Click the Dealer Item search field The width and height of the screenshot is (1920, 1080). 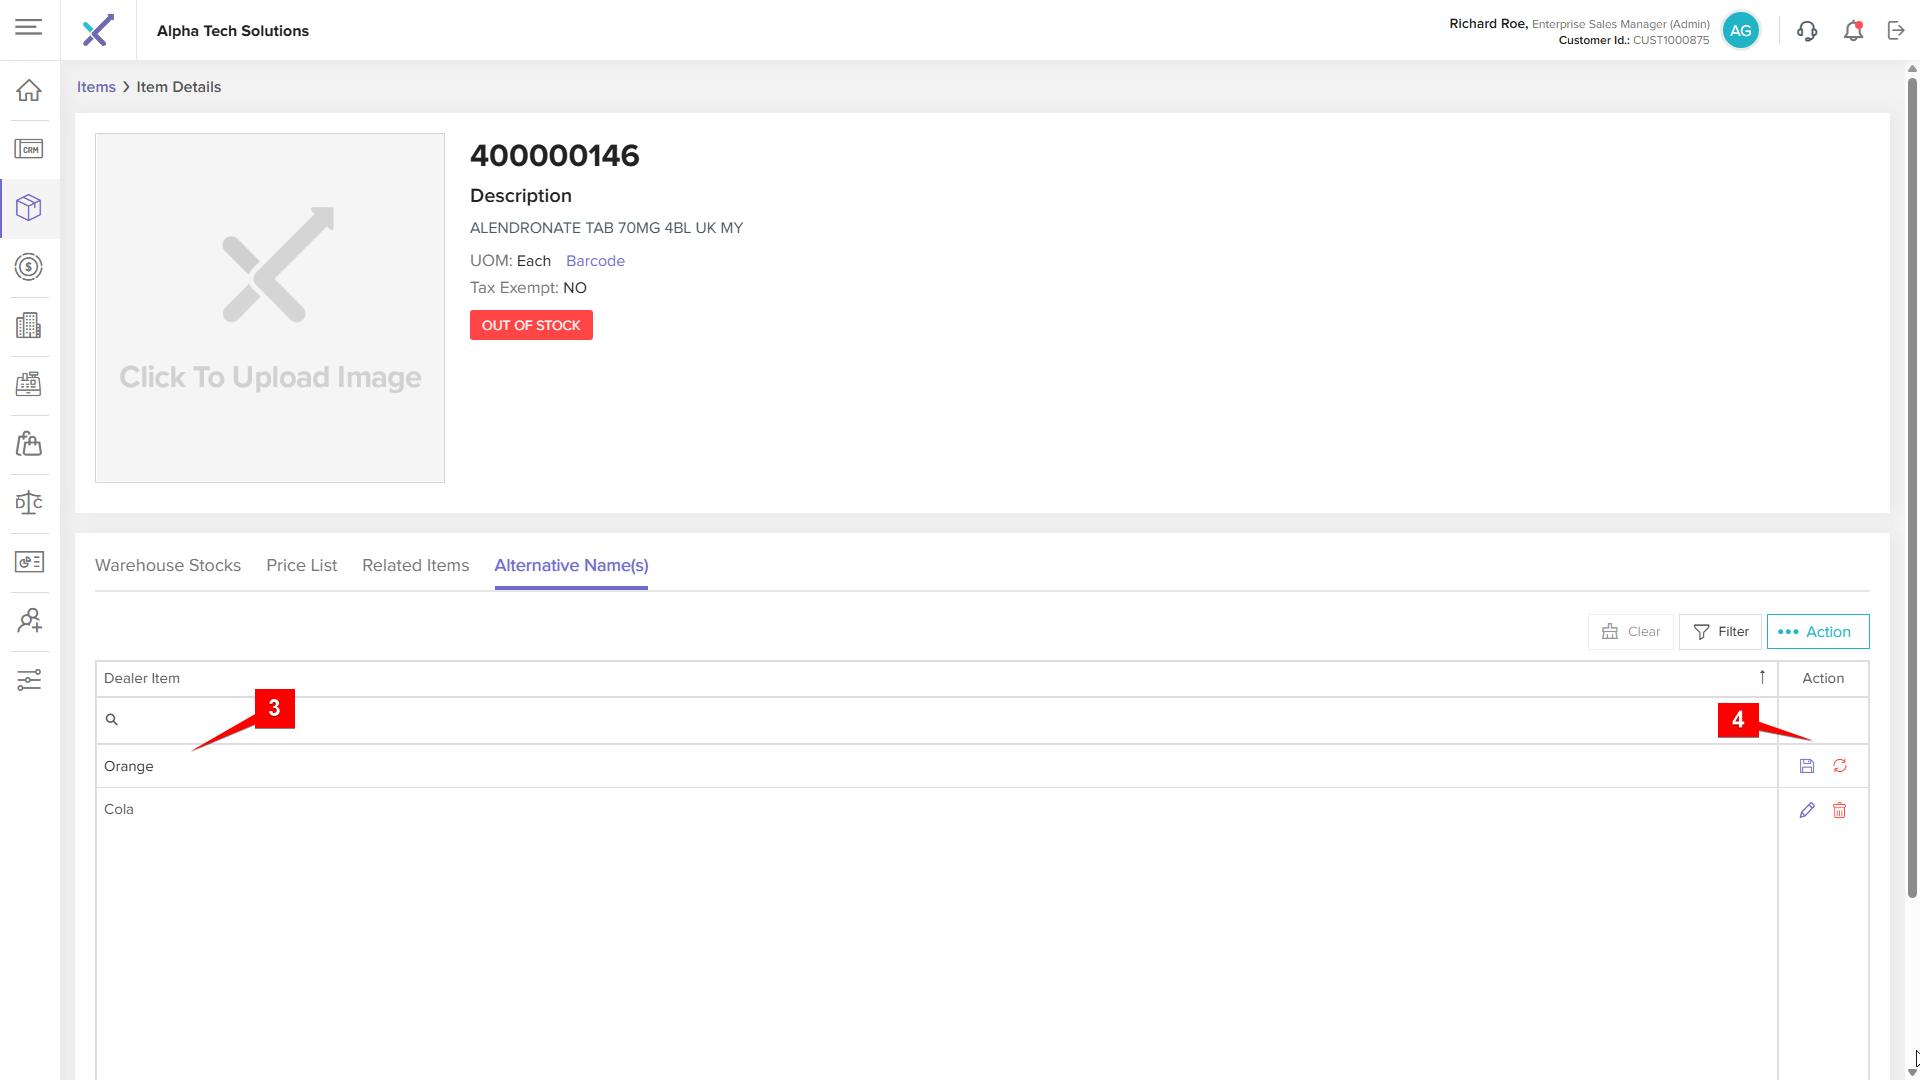click(x=930, y=720)
